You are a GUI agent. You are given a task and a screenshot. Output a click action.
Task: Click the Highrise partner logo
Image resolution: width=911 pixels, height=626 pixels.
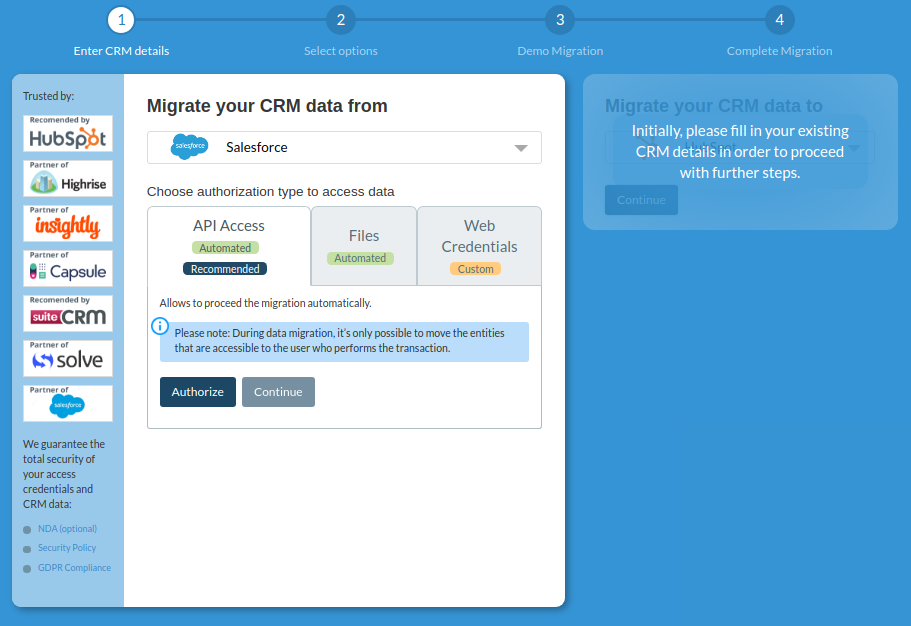pos(68,178)
